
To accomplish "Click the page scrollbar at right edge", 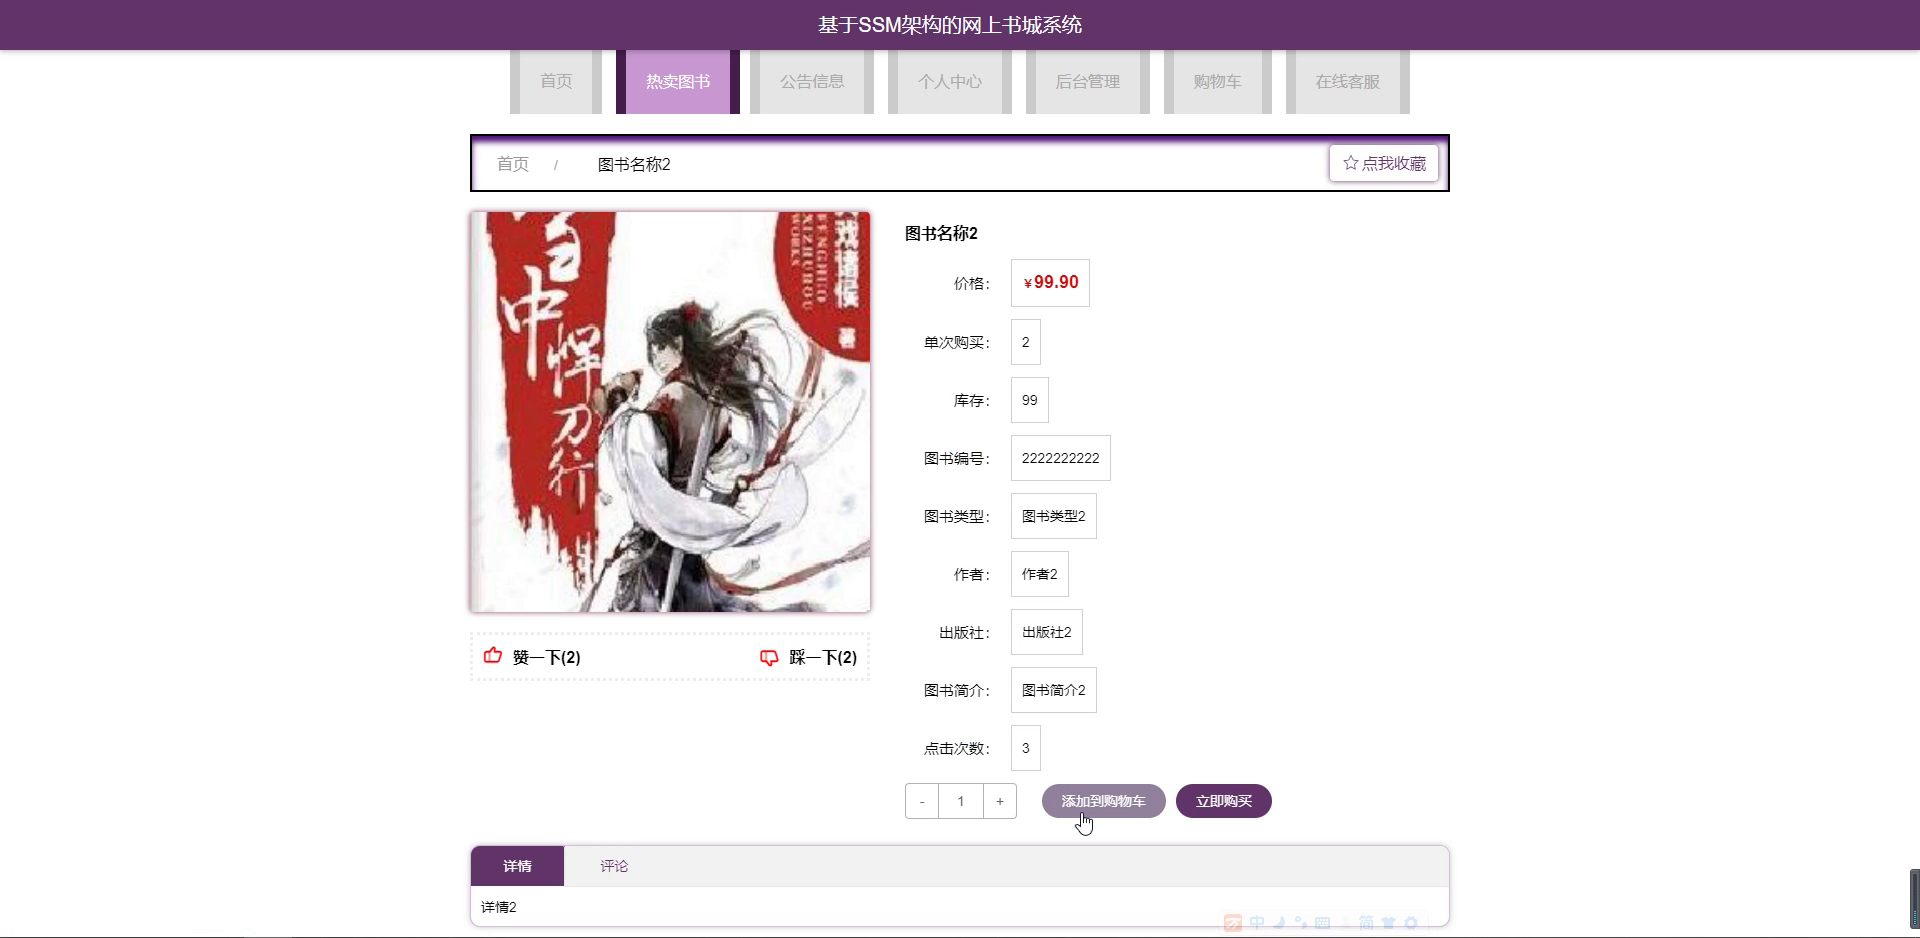I will 1914,899.
